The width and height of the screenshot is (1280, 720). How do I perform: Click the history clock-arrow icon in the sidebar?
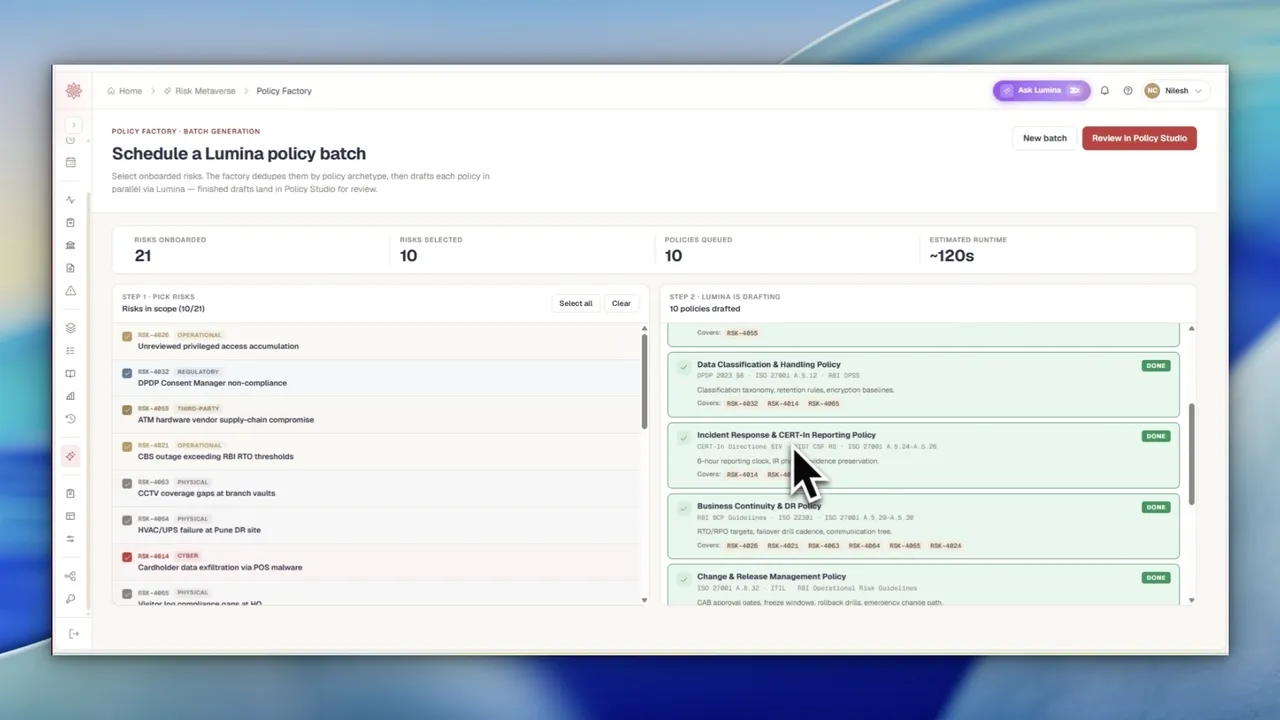[70, 419]
